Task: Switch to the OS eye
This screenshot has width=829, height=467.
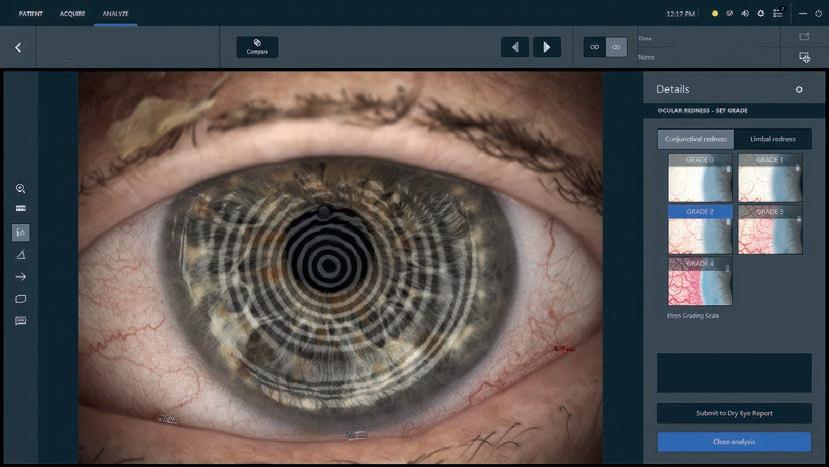Action: coord(616,47)
